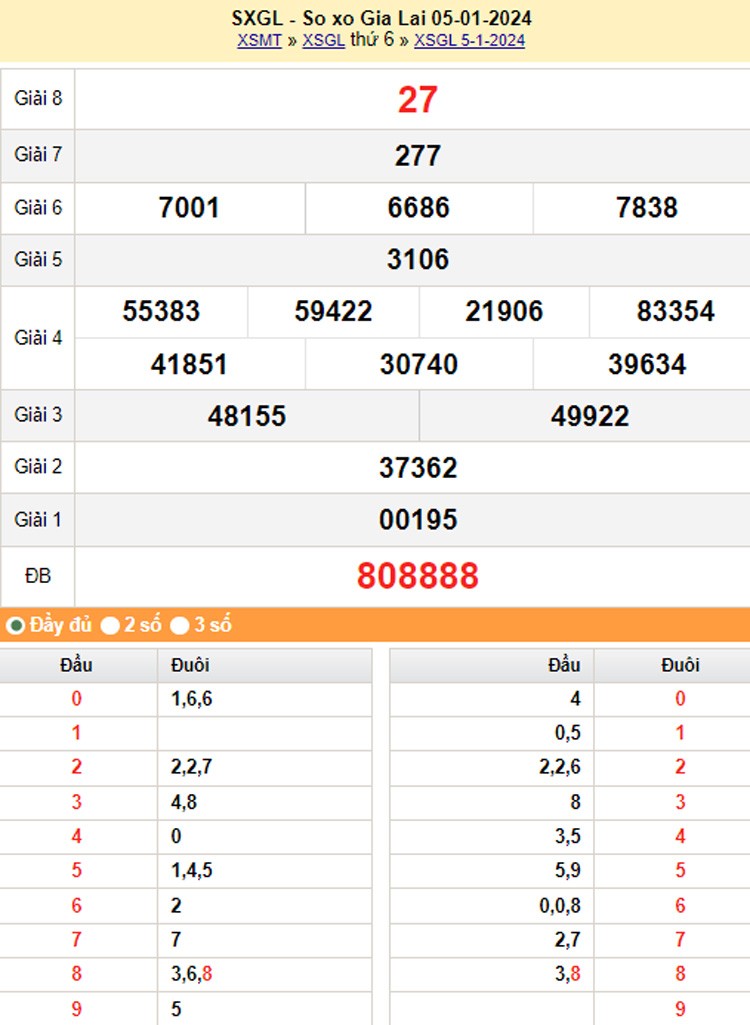The height and width of the screenshot is (1025, 750).
Task: Click the Giải 4 number 41851
Action: pos(189,364)
